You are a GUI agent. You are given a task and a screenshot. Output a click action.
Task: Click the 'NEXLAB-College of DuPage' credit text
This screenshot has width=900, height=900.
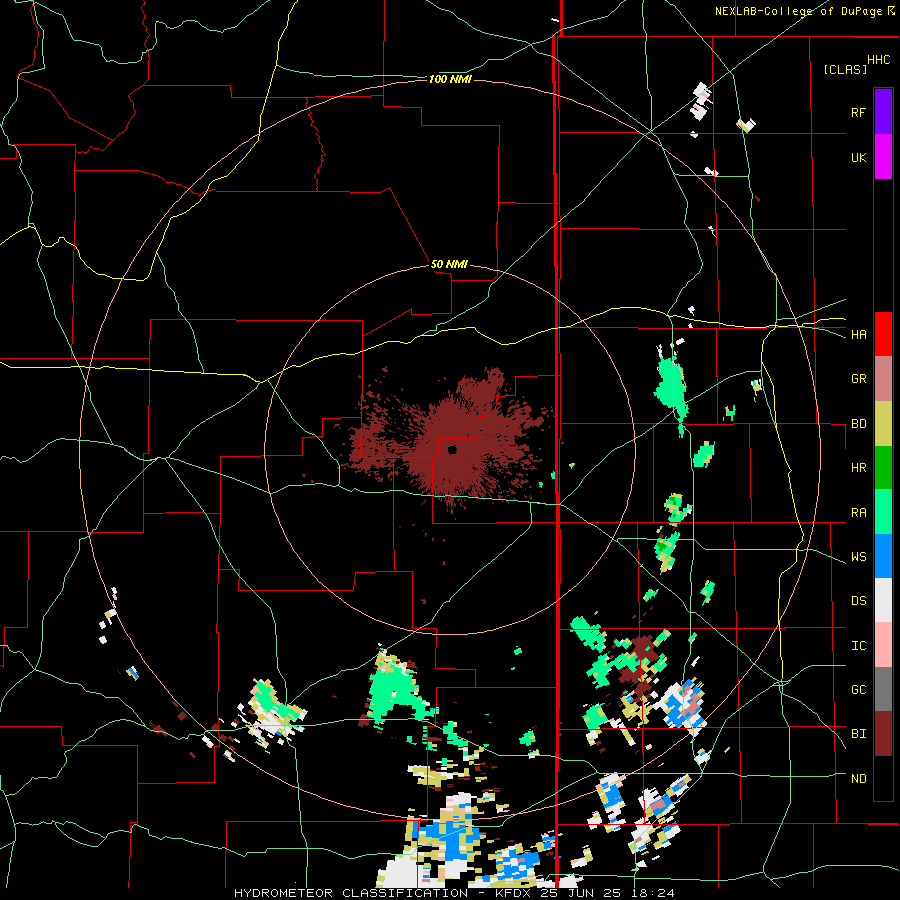pos(800,11)
